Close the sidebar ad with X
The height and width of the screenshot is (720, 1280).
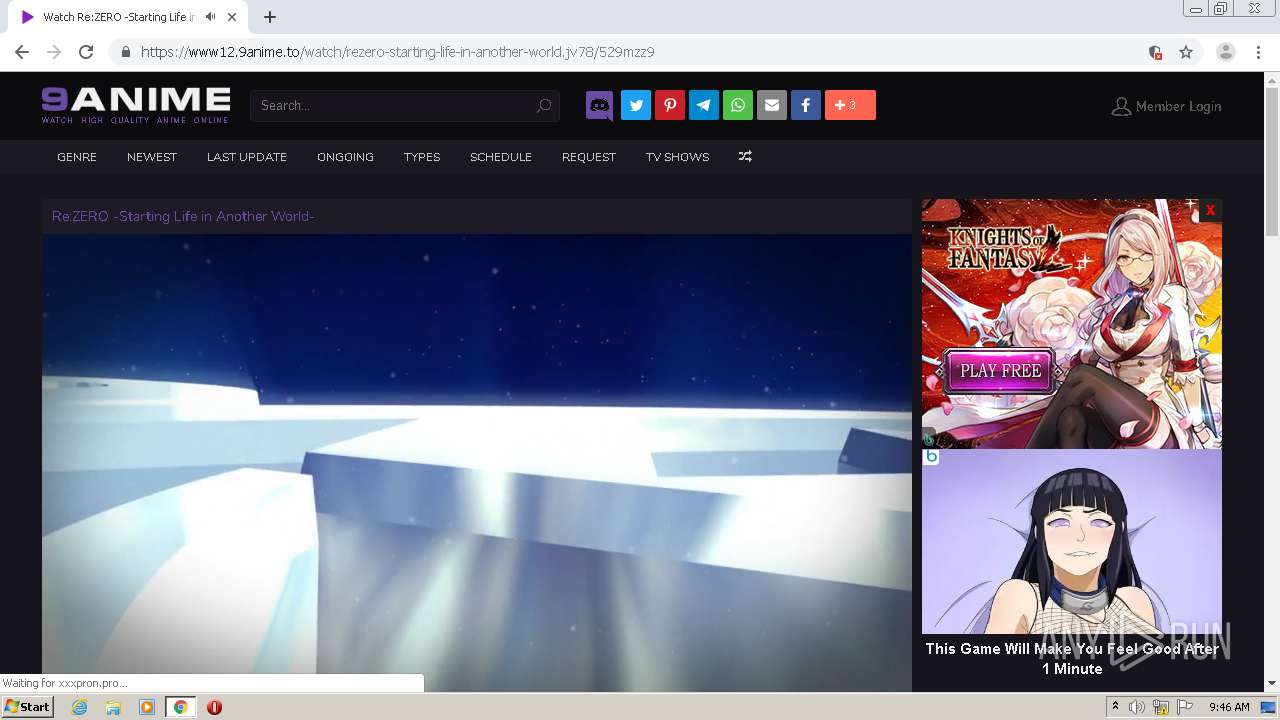point(1210,210)
